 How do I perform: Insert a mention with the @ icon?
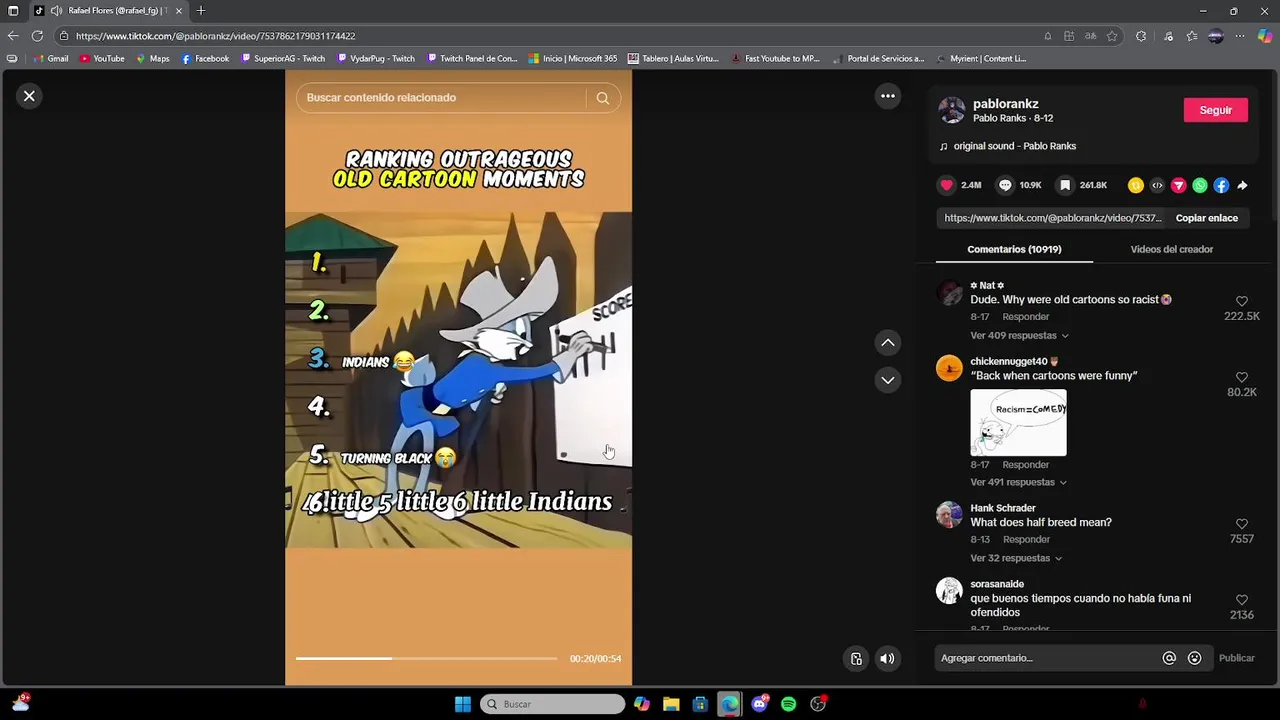point(1168,658)
